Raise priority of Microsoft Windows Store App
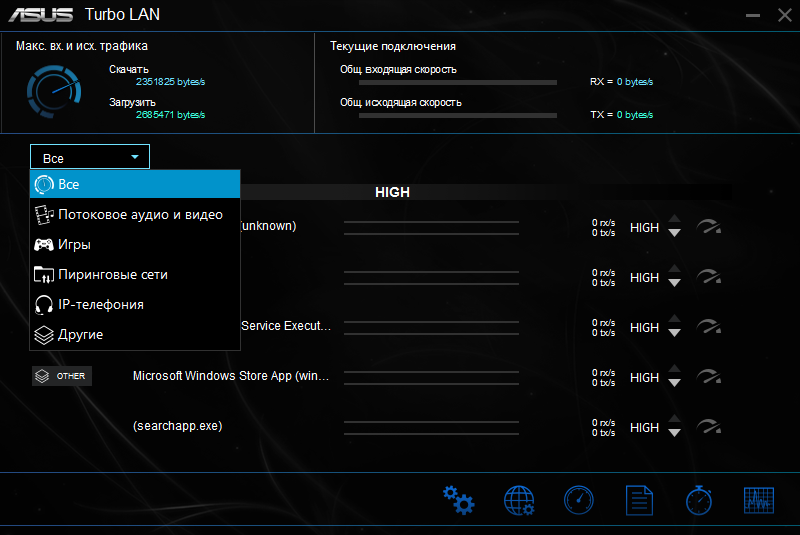 pos(674,369)
